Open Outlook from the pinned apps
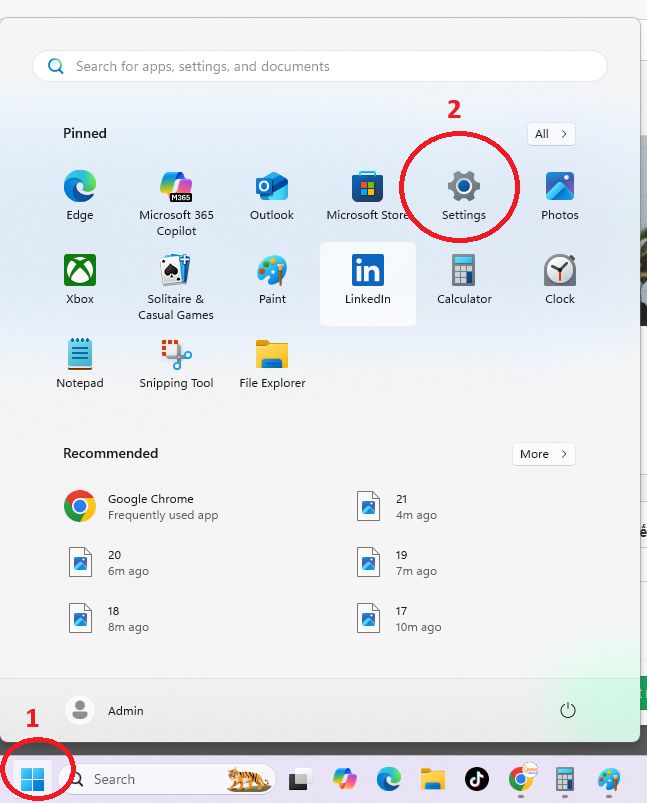Image resolution: width=647 pixels, height=803 pixels. click(272, 196)
